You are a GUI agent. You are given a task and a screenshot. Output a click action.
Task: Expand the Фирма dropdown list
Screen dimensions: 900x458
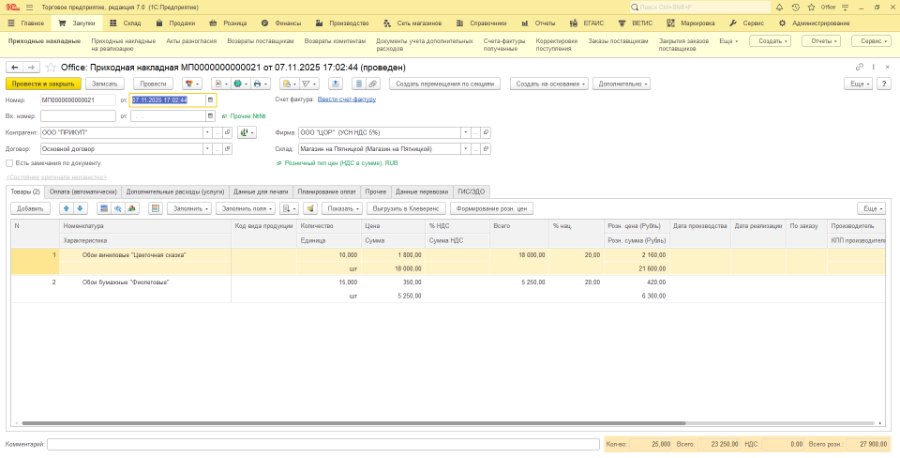coord(466,133)
